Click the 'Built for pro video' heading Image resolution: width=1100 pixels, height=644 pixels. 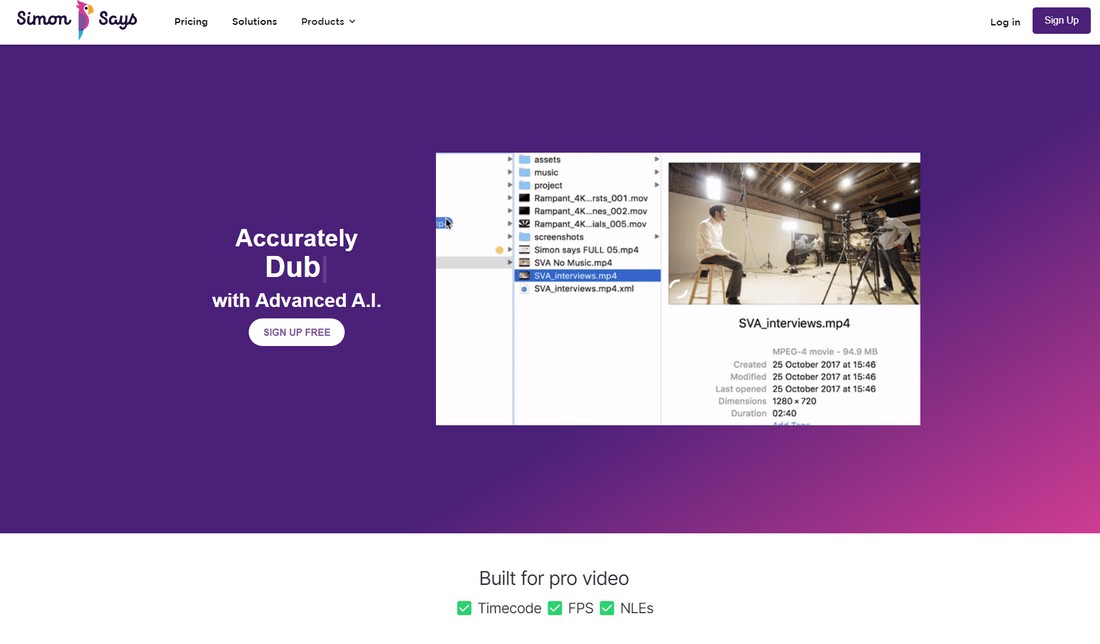tap(554, 579)
